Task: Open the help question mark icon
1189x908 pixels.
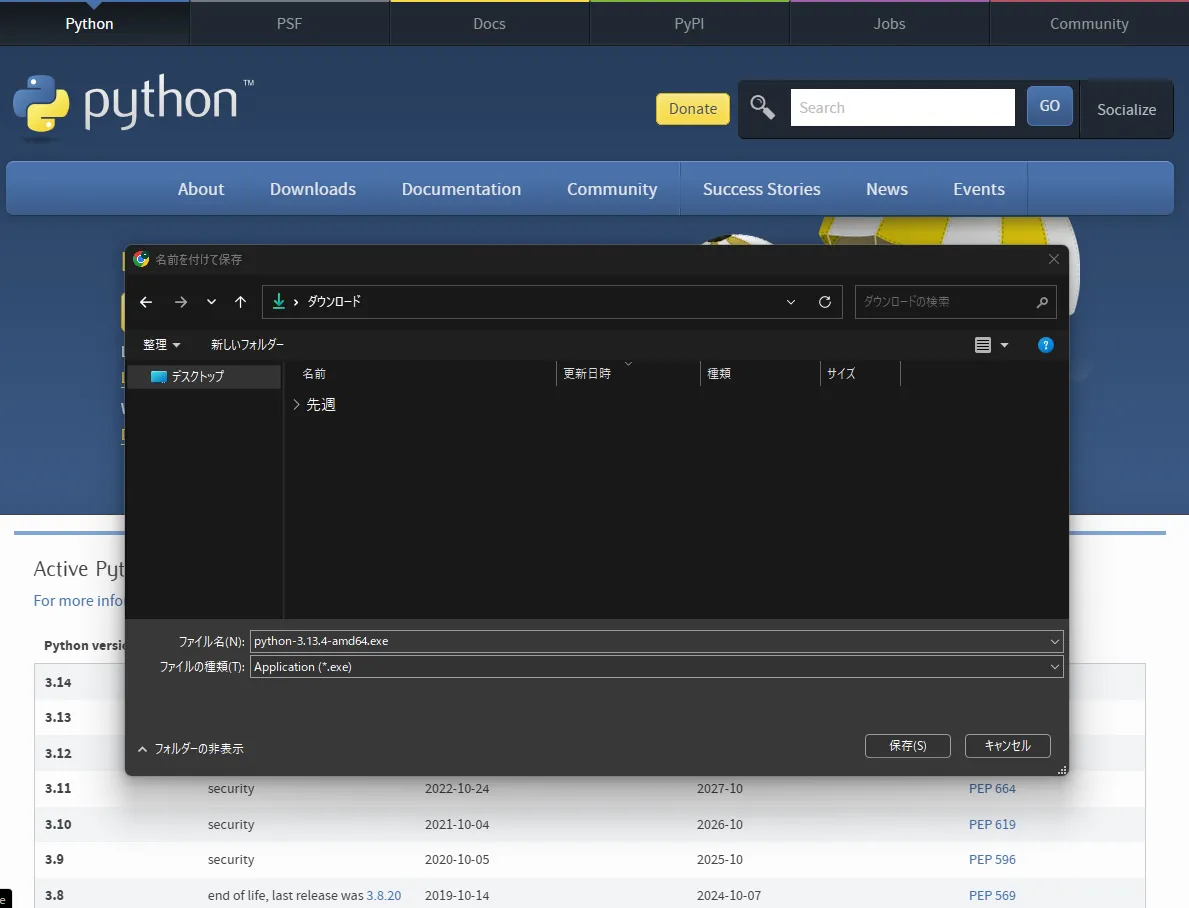Action: click(x=1045, y=345)
